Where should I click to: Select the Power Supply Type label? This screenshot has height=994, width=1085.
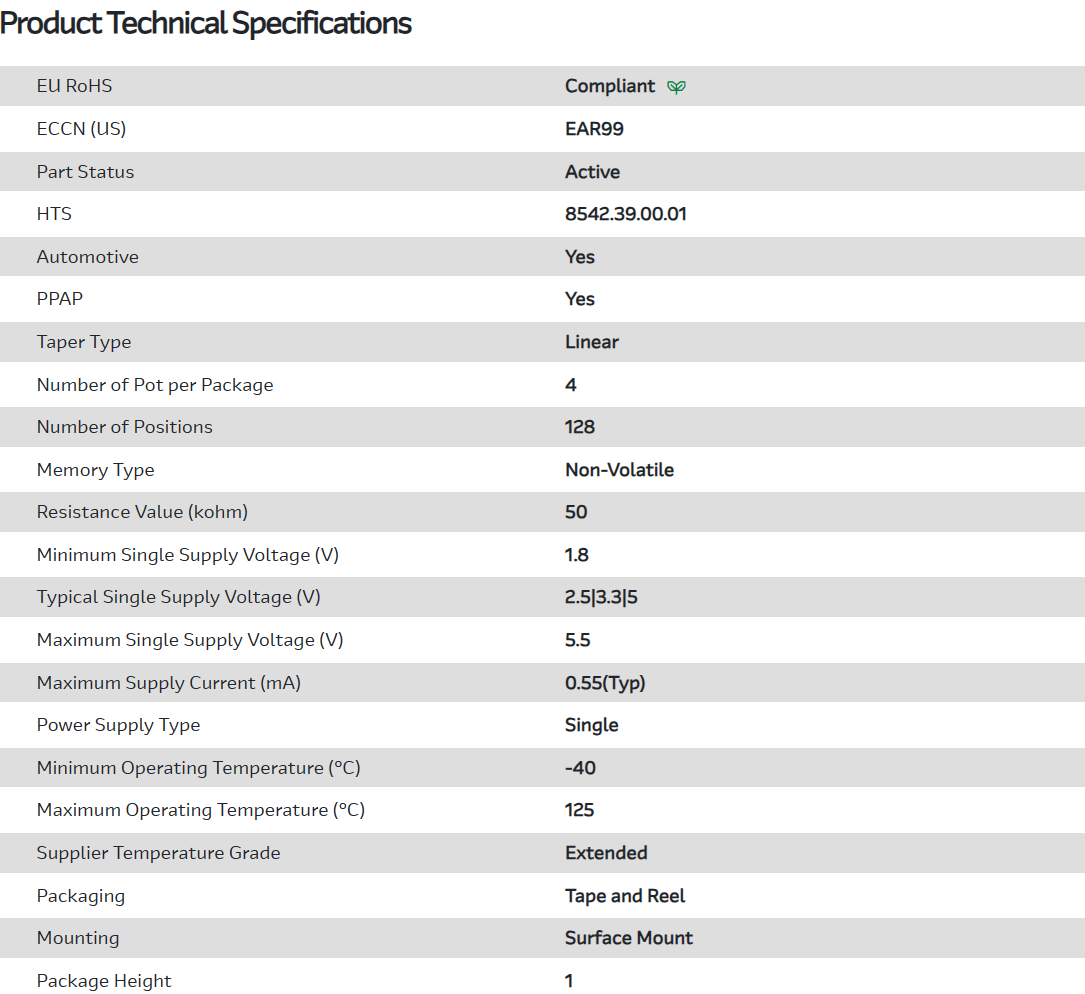point(118,725)
